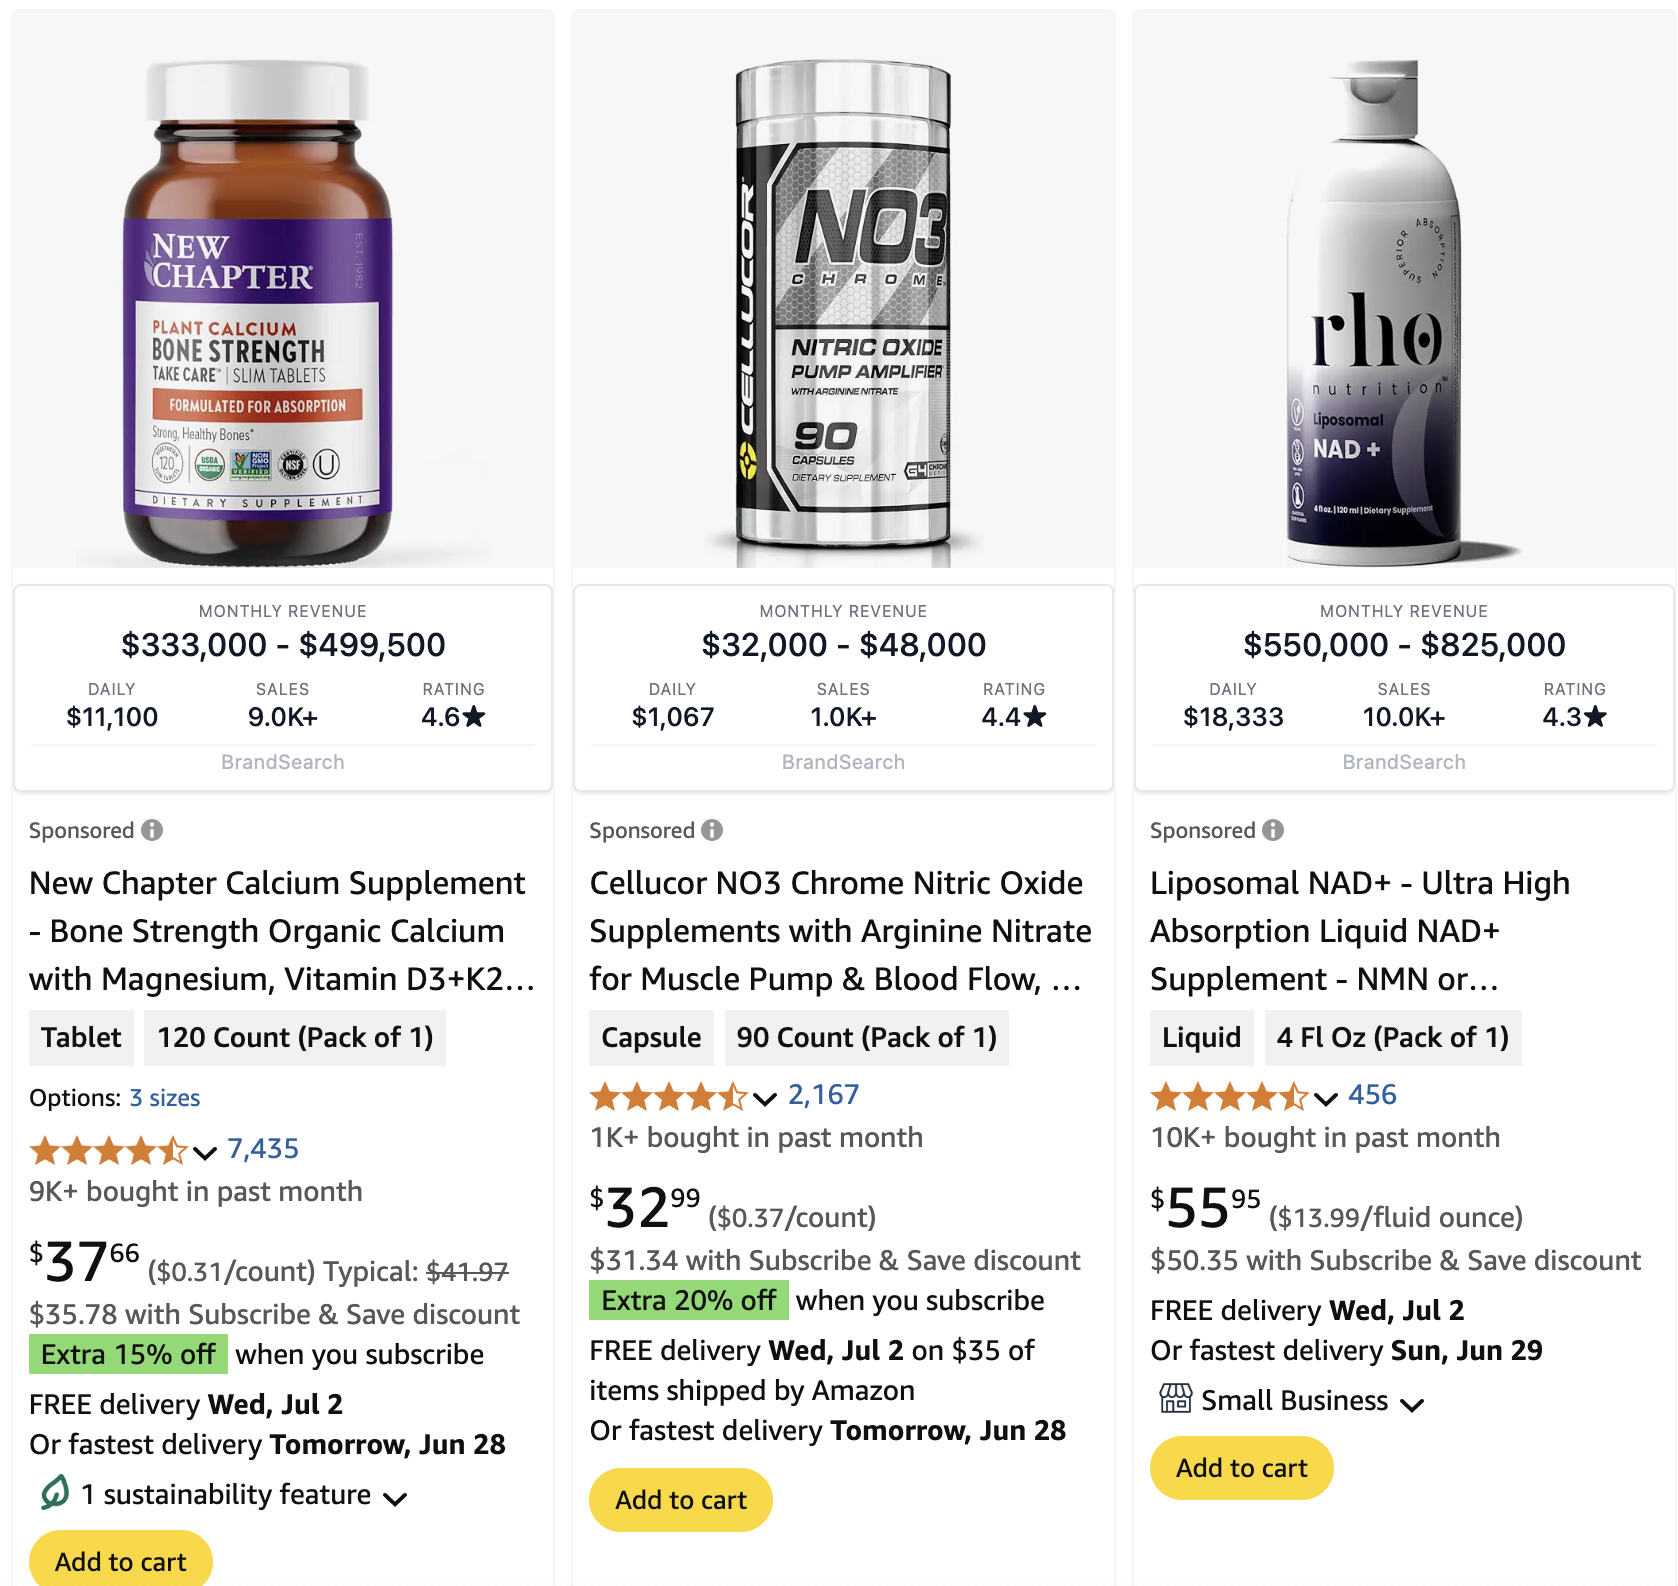This screenshot has width=1678, height=1586.
Task: Add Liposomal NAD+ to cart
Action: coord(1241,1467)
